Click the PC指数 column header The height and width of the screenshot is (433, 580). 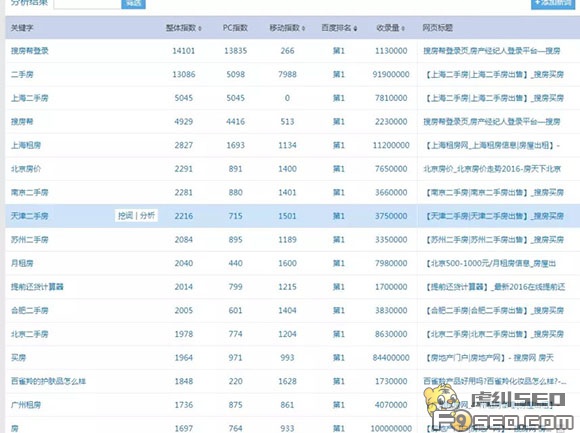[x=235, y=28]
